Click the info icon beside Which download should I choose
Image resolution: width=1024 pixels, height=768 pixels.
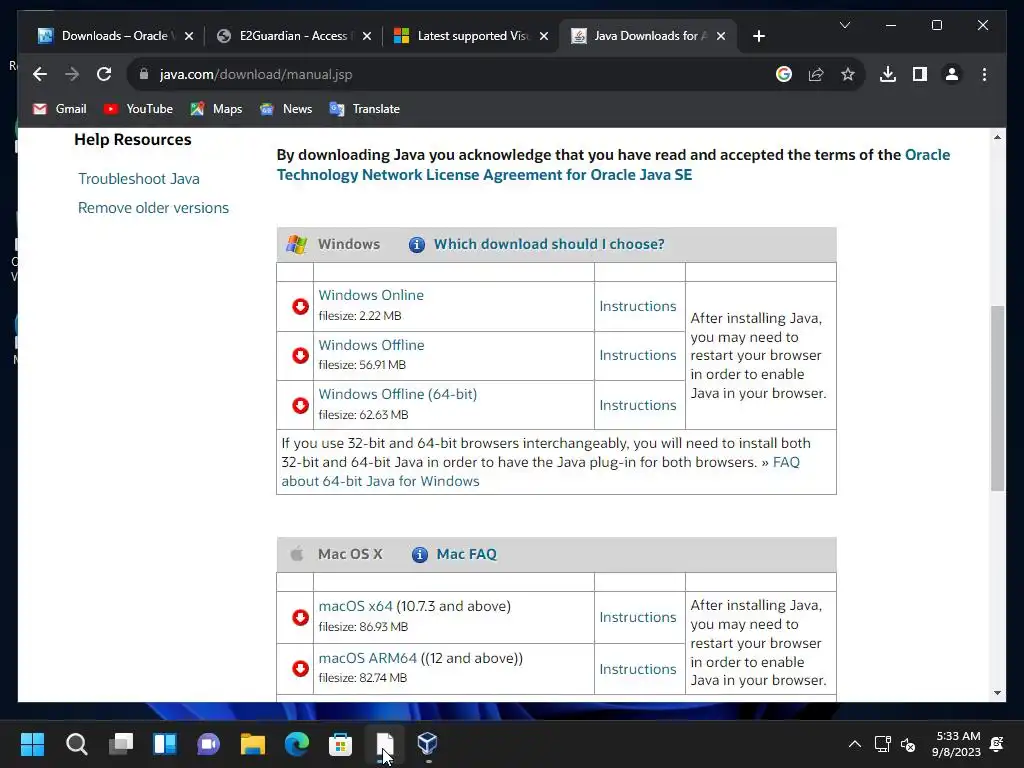tap(417, 245)
